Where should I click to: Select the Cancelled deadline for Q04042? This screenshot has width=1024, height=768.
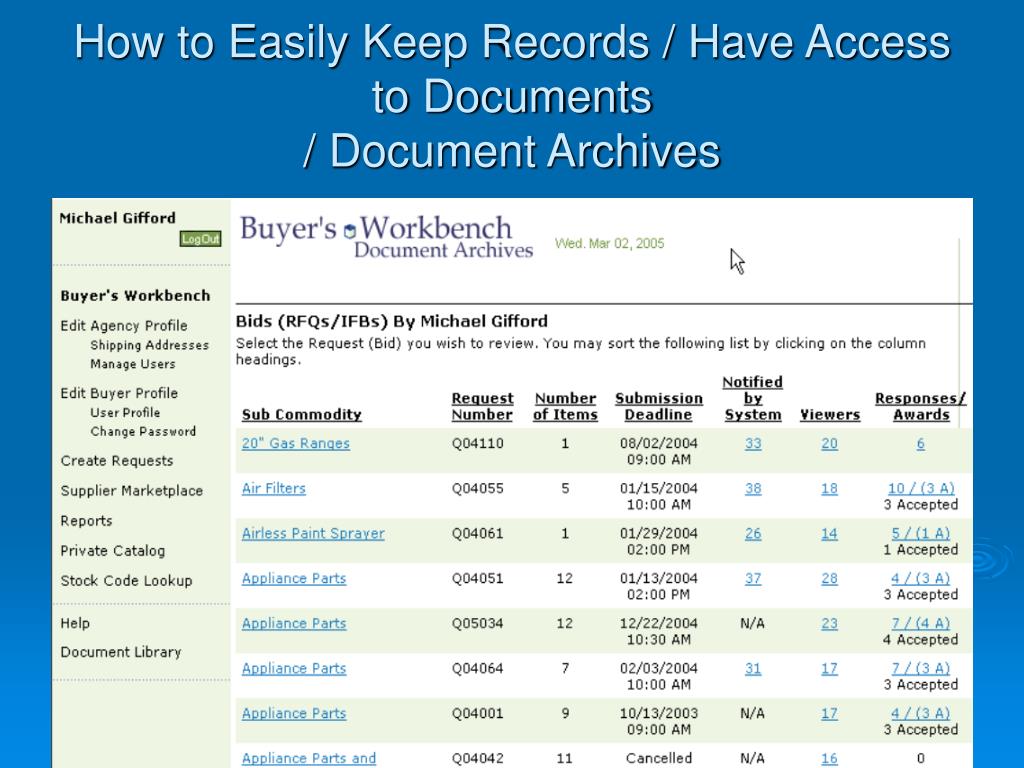(x=658, y=758)
